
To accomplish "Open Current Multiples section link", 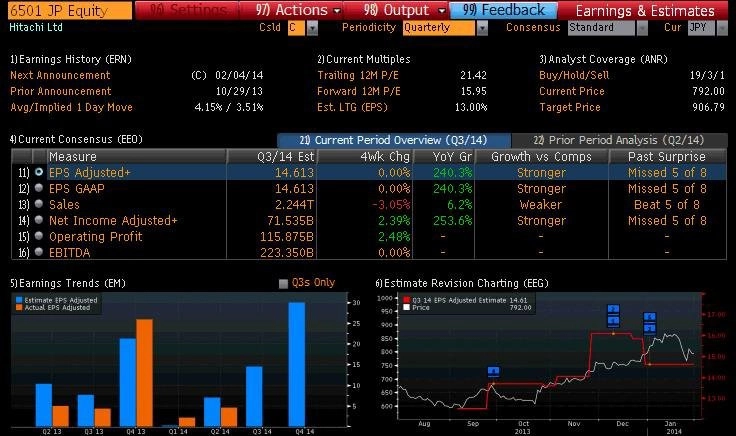I will click(x=364, y=59).
